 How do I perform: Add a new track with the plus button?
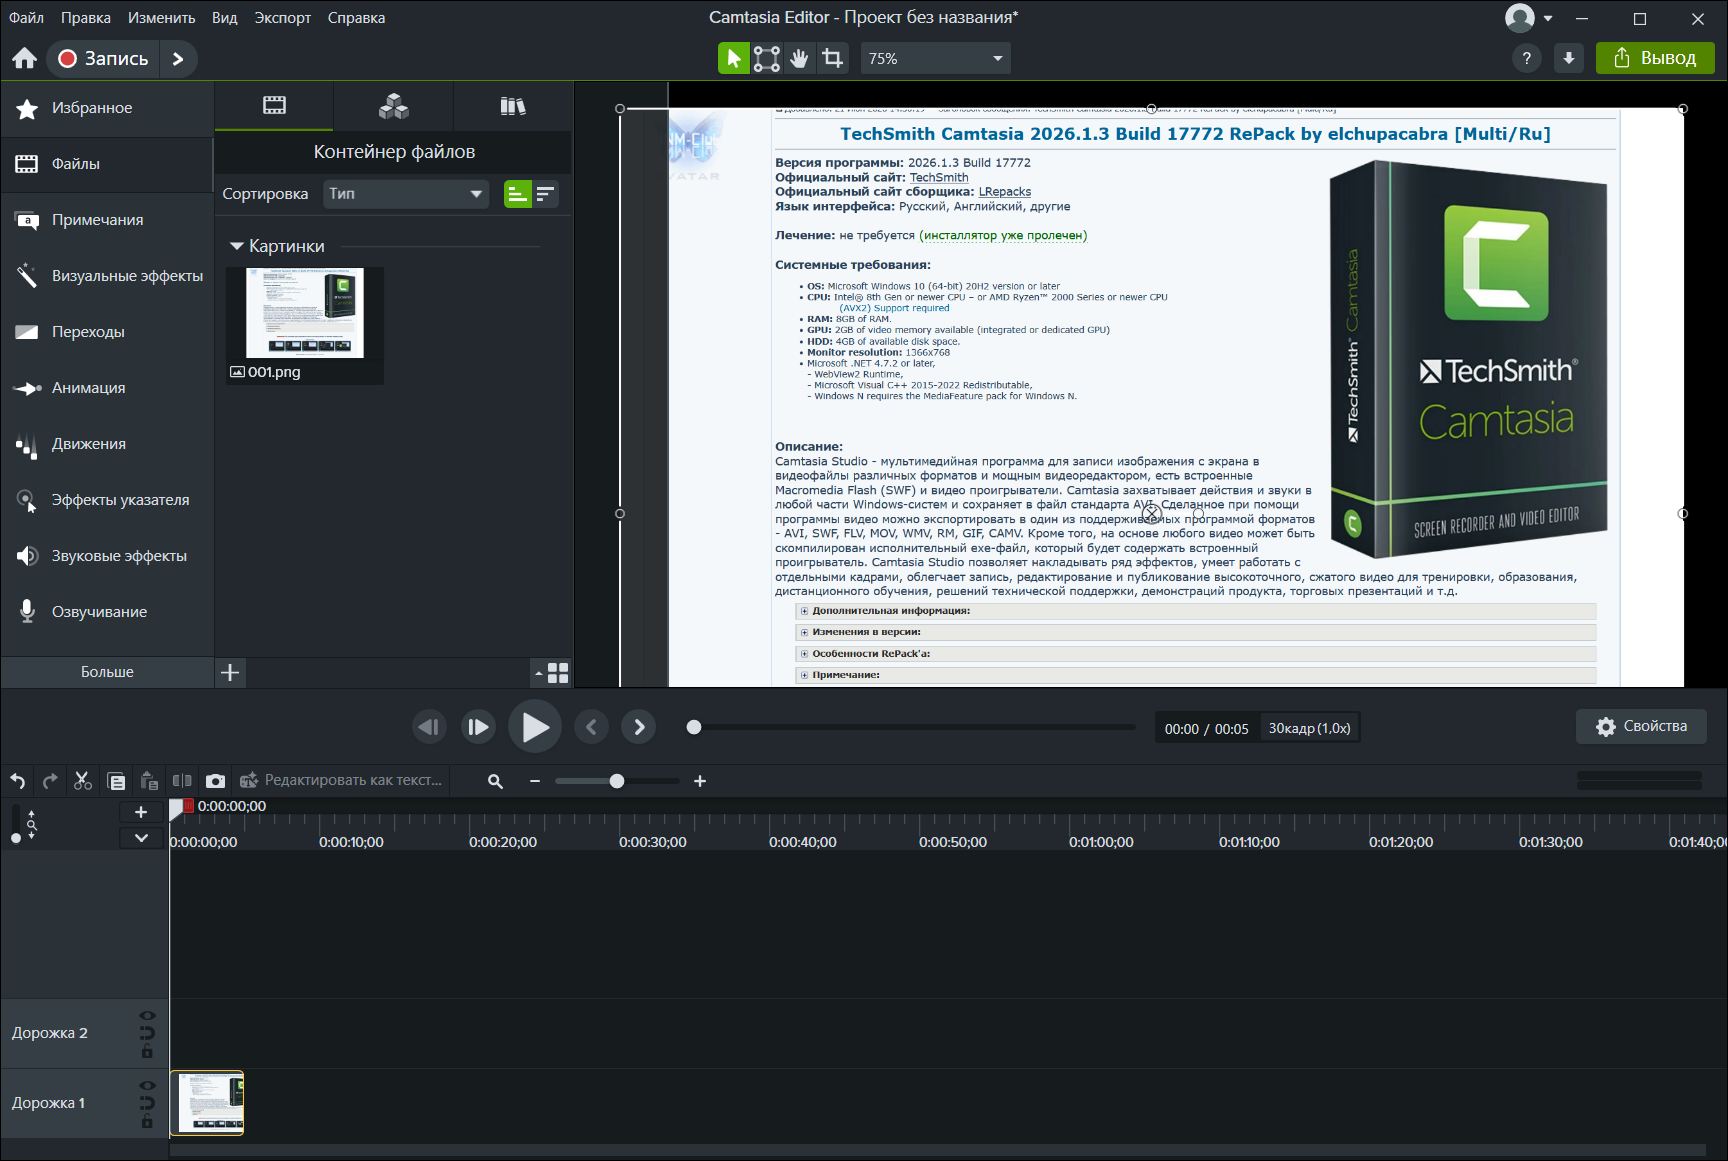click(141, 812)
